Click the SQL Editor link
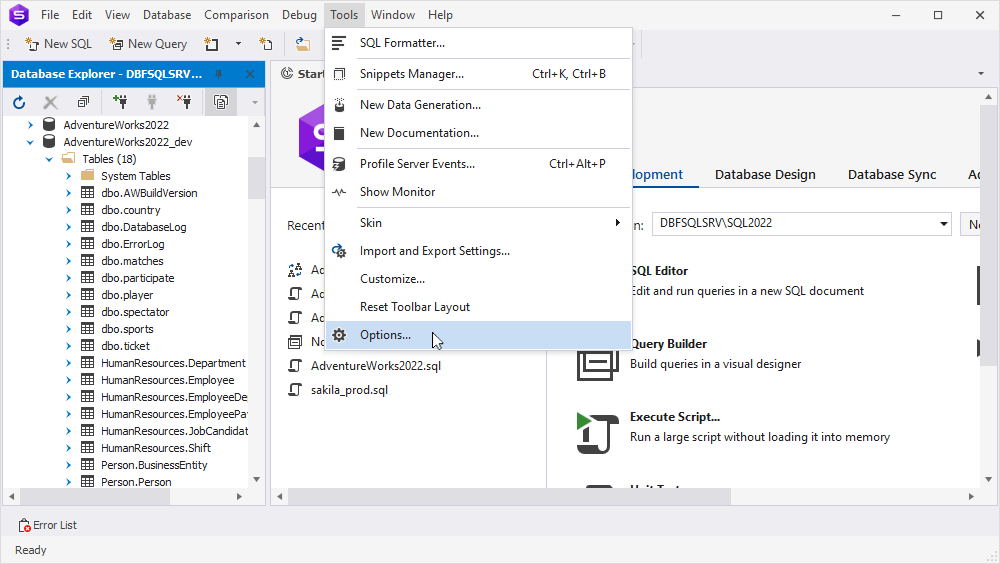1000x564 pixels. tap(659, 271)
